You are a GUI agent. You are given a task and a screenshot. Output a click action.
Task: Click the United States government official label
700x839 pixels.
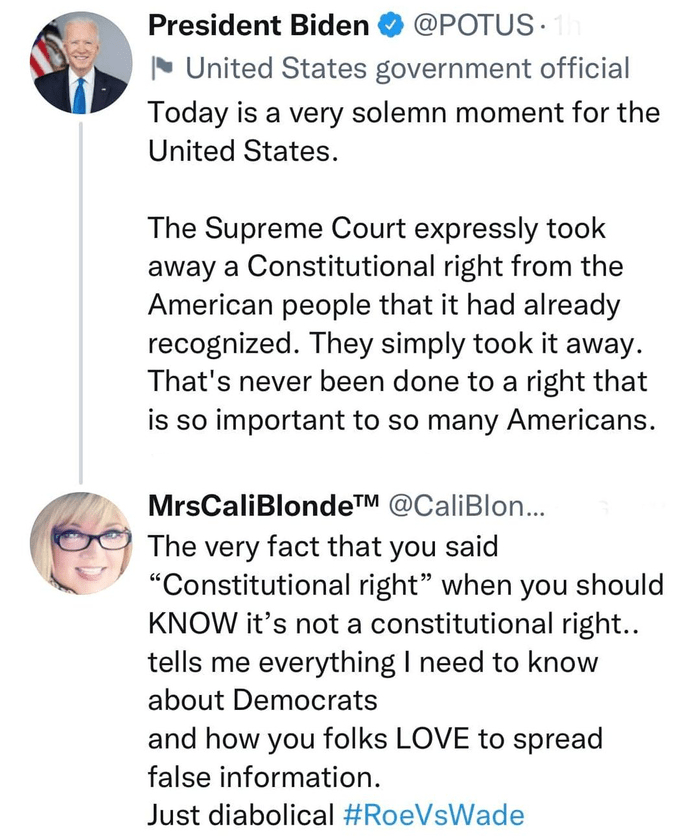408,68
